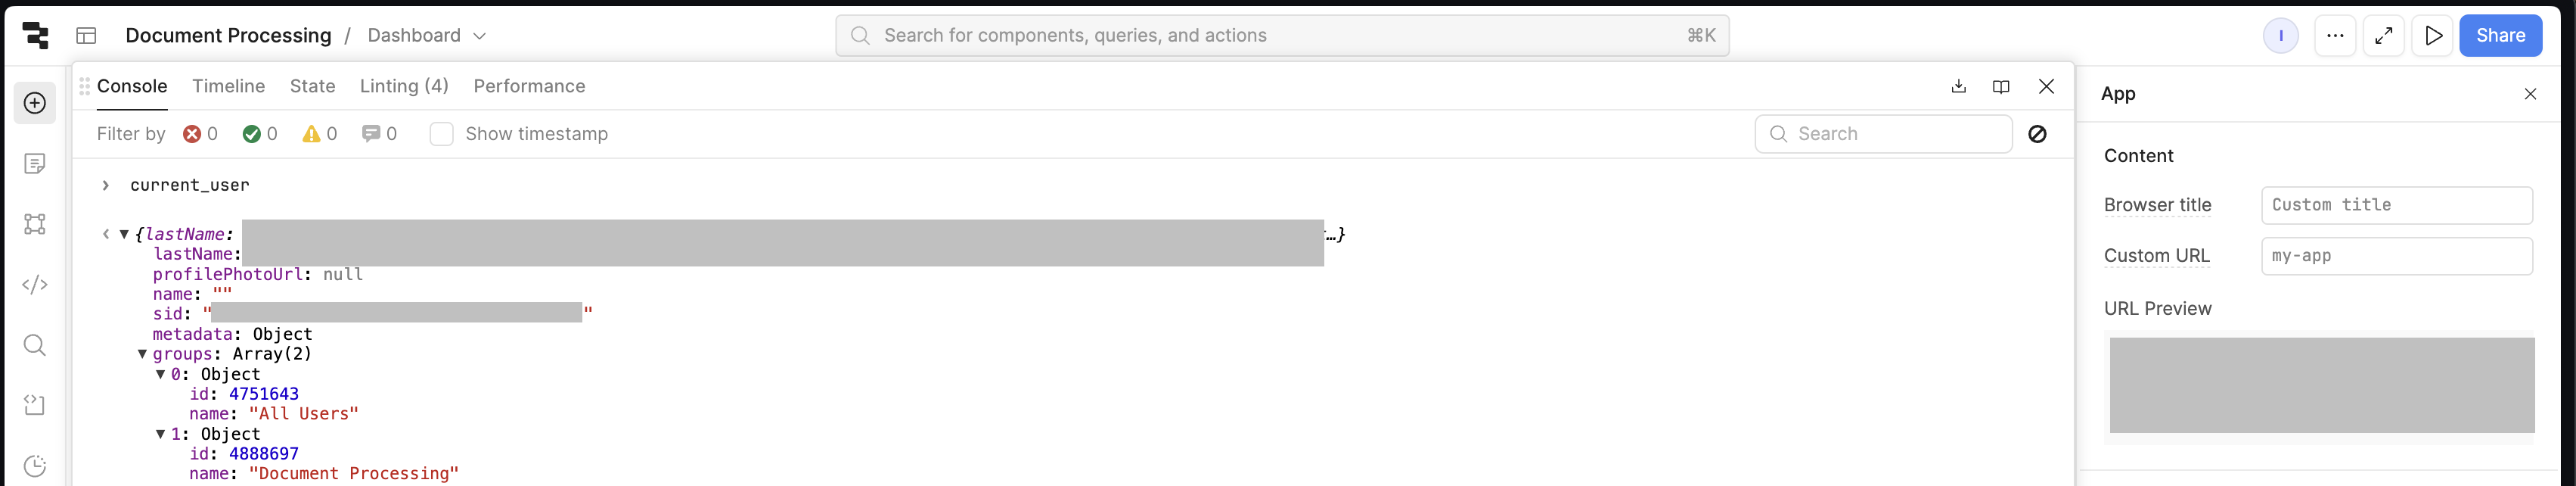The width and height of the screenshot is (2576, 486).
Task: Switch to the Timeline tab
Action: [x=228, y=87]
